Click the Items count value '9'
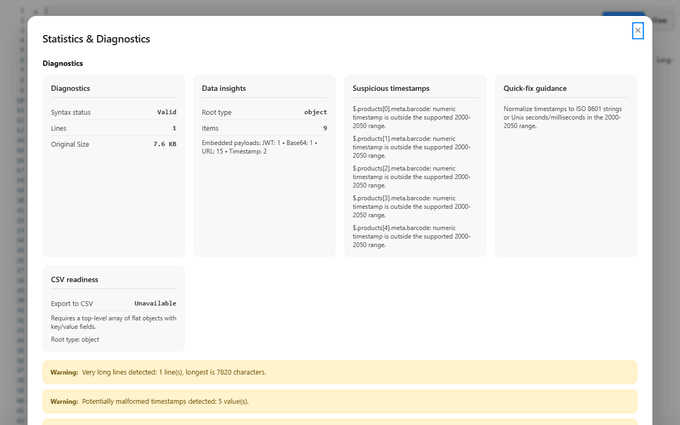This screenshot has width=680, height=425. point(325,128)
